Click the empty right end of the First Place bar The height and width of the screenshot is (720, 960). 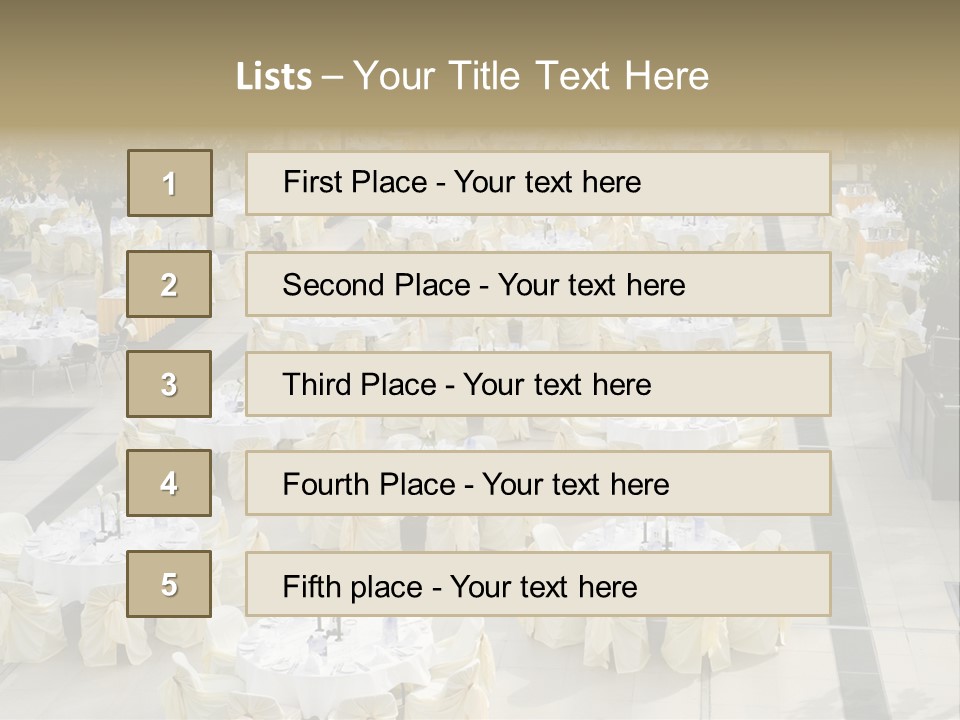point(760,183)
